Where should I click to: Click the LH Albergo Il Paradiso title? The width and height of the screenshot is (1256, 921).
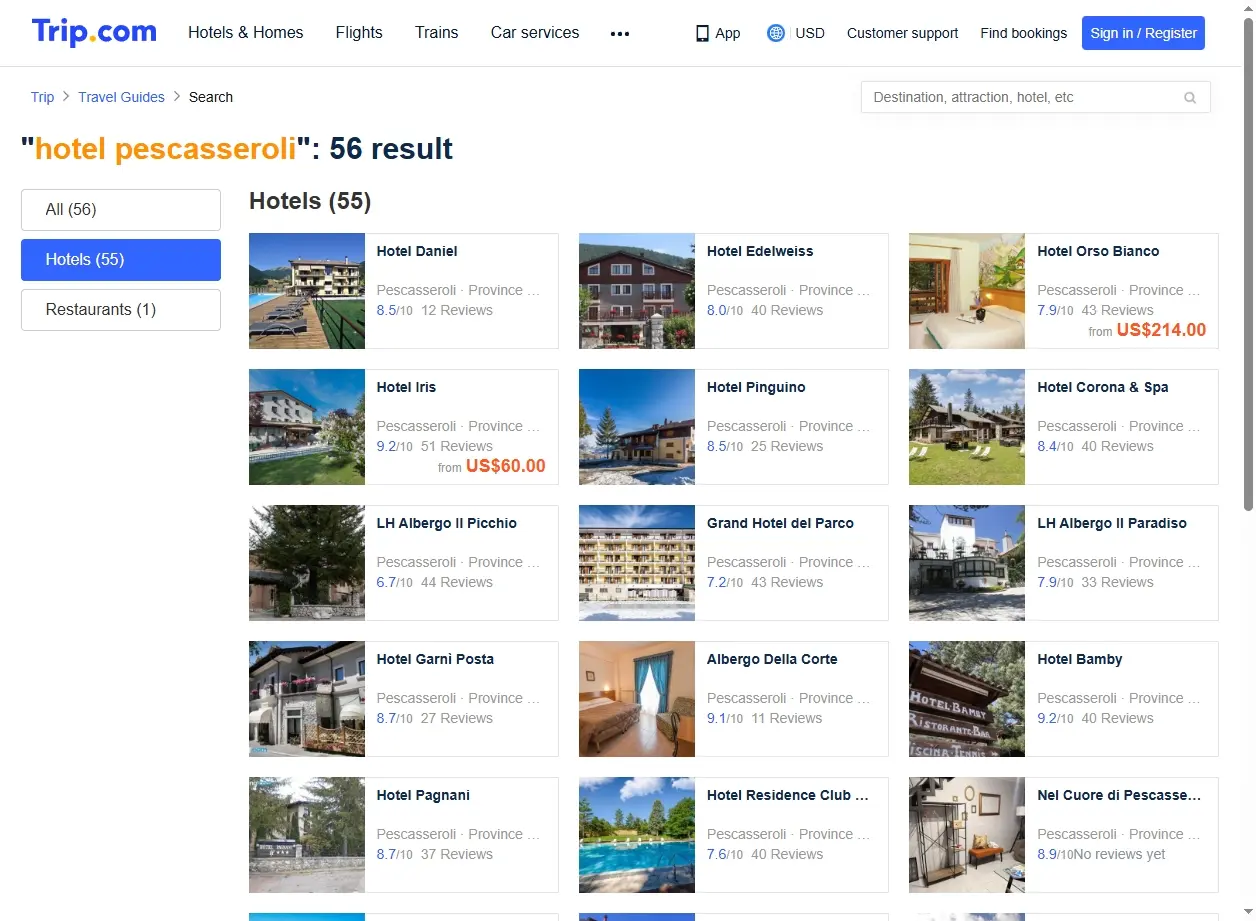(x=1112, y=523)
